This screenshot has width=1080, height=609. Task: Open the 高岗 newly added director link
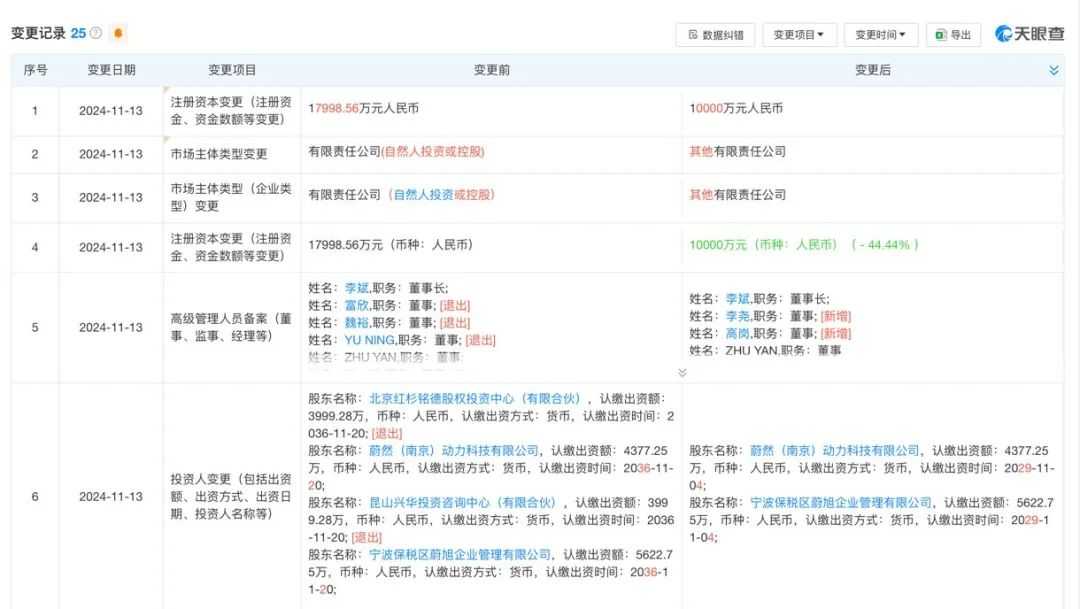(738, 333)
